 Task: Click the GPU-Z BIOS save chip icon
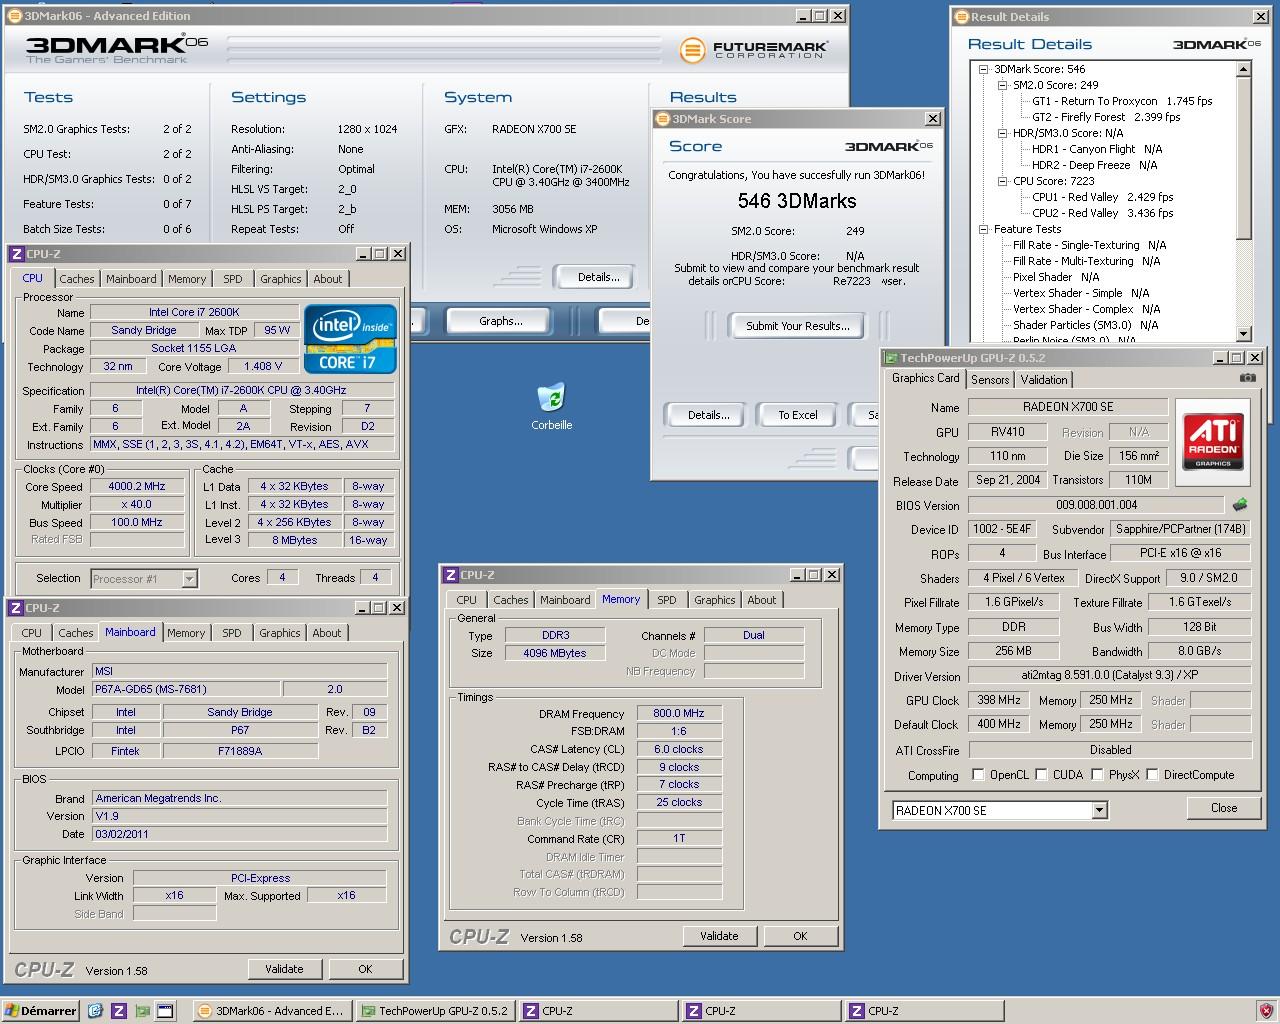tap(1241, 505)
